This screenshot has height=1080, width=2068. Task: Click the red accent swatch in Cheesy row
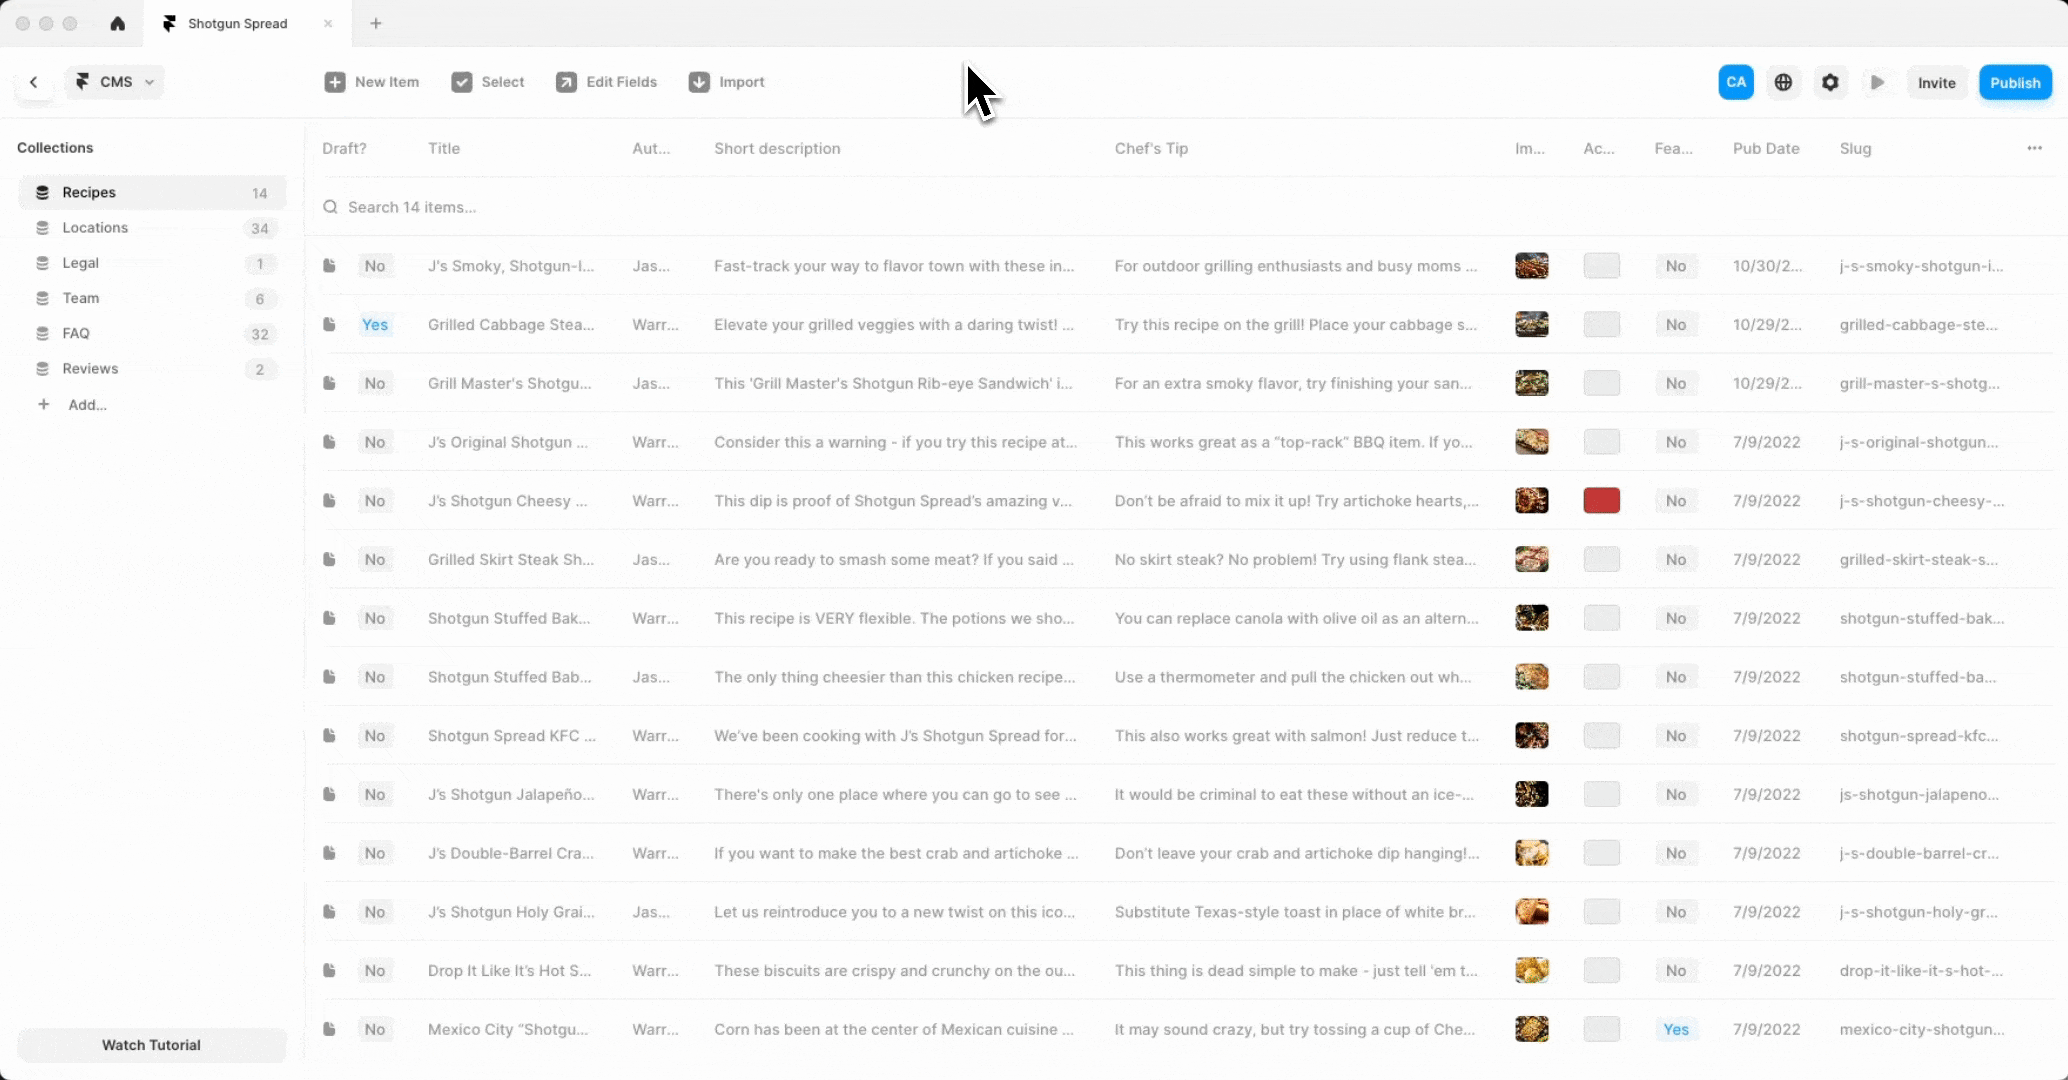click(x=1601, y=500)
